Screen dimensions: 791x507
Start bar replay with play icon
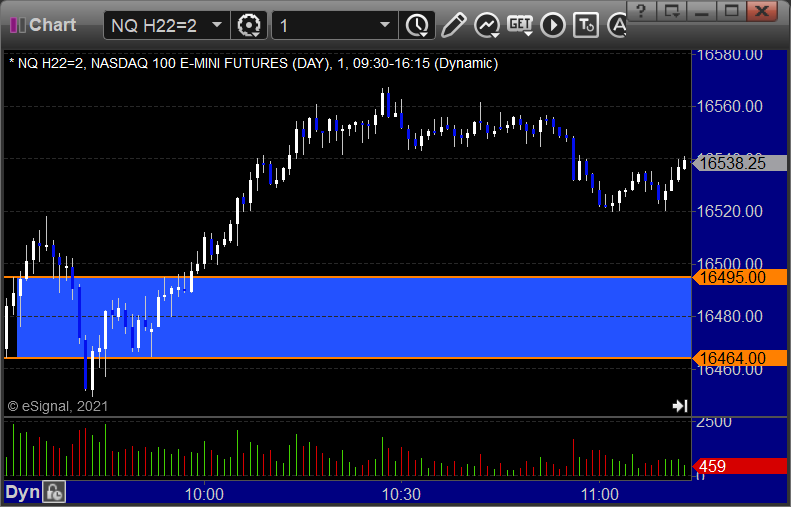pos(553,25)
